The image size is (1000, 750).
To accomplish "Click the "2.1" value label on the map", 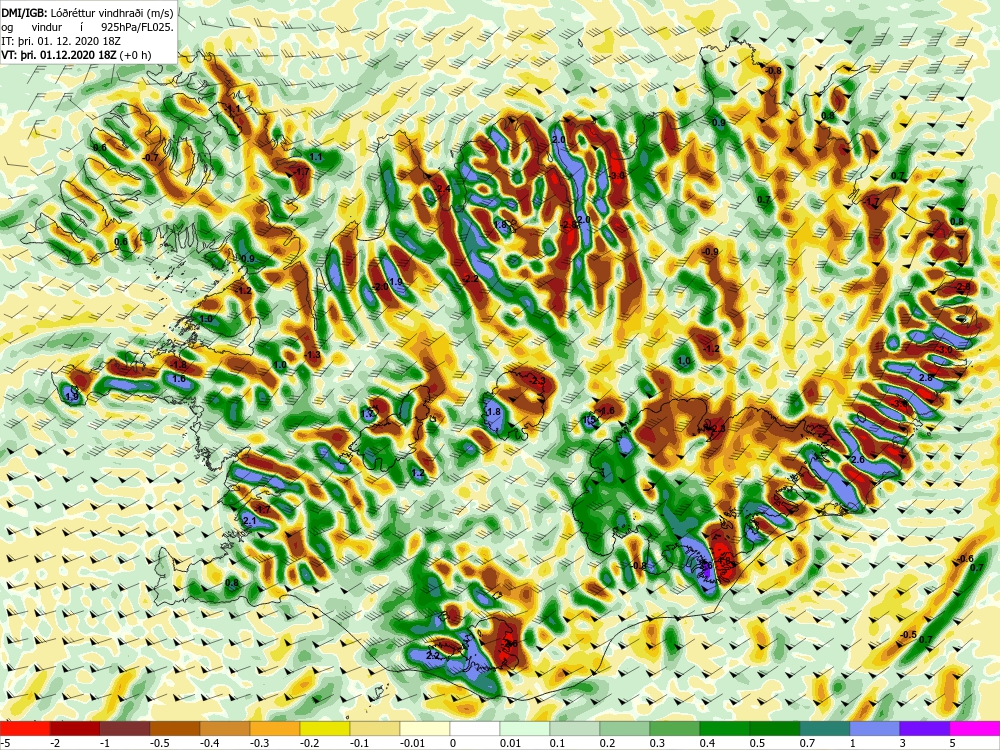I will (250, 521).
